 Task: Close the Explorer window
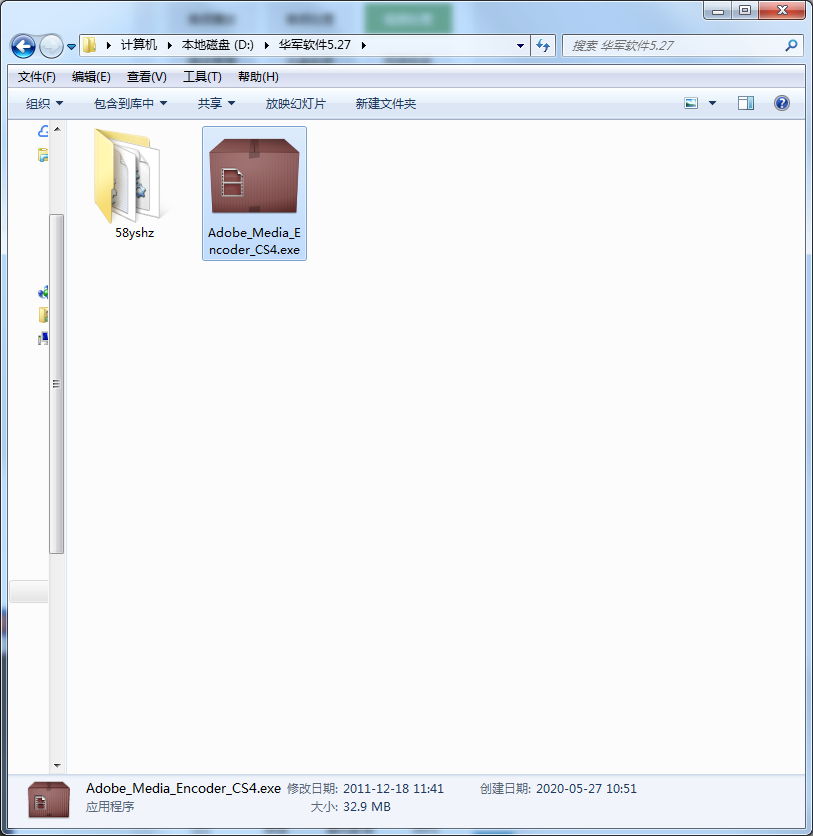tap(782, 11)
